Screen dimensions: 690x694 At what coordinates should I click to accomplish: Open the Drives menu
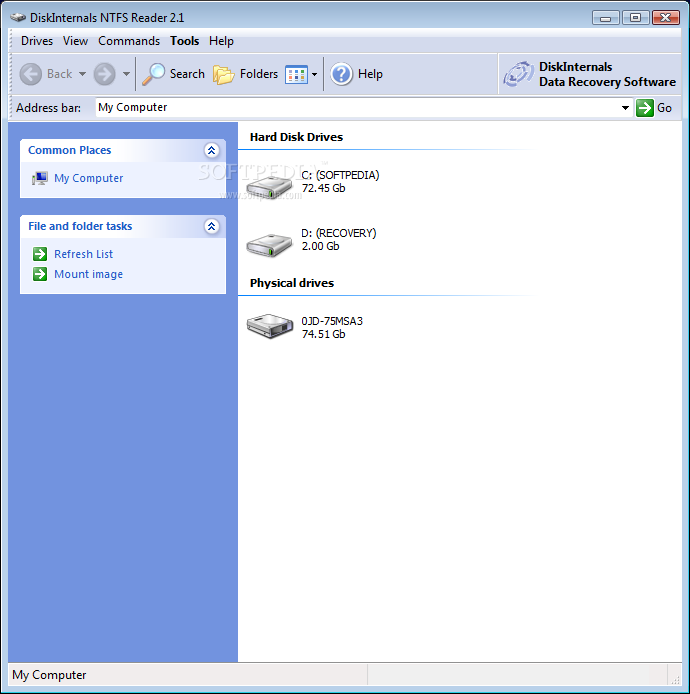coord(37,41)
